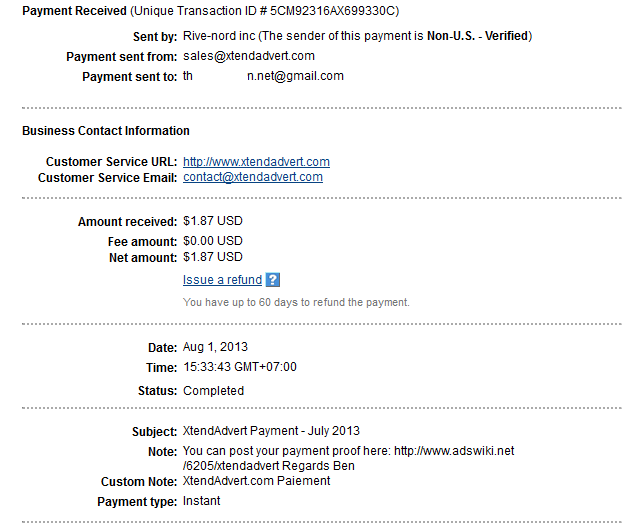Click the Instant payment type value

(x=202, y=501)
